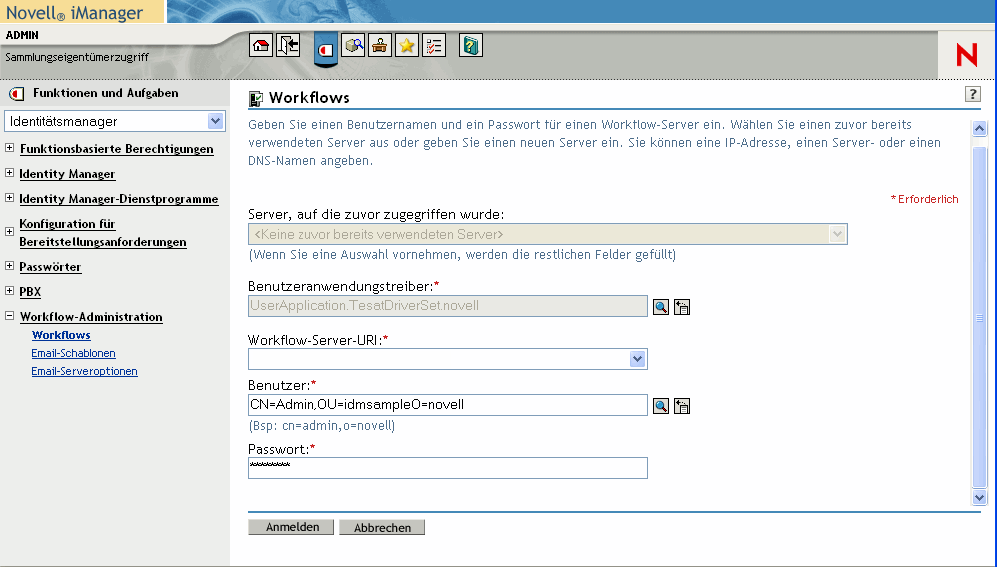This screenshot has height=567, width=997.
Task: Expand Identity Manager-Dienstprogramme node
Action: click(10, 198)
